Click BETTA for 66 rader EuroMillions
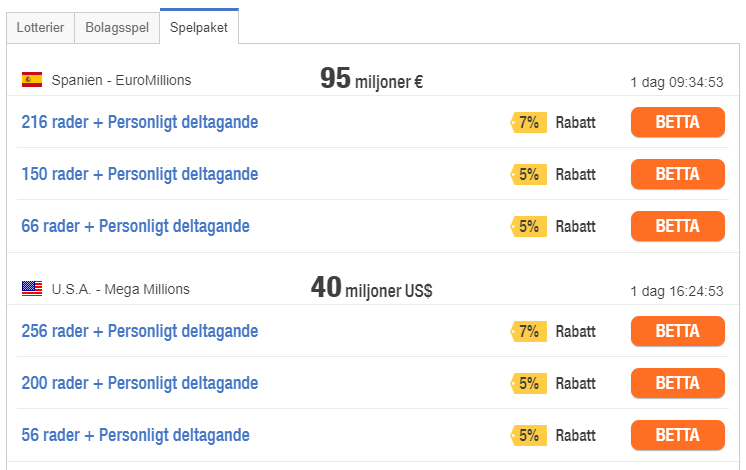Viewport: 746px width, 470px height. point(677,226)
